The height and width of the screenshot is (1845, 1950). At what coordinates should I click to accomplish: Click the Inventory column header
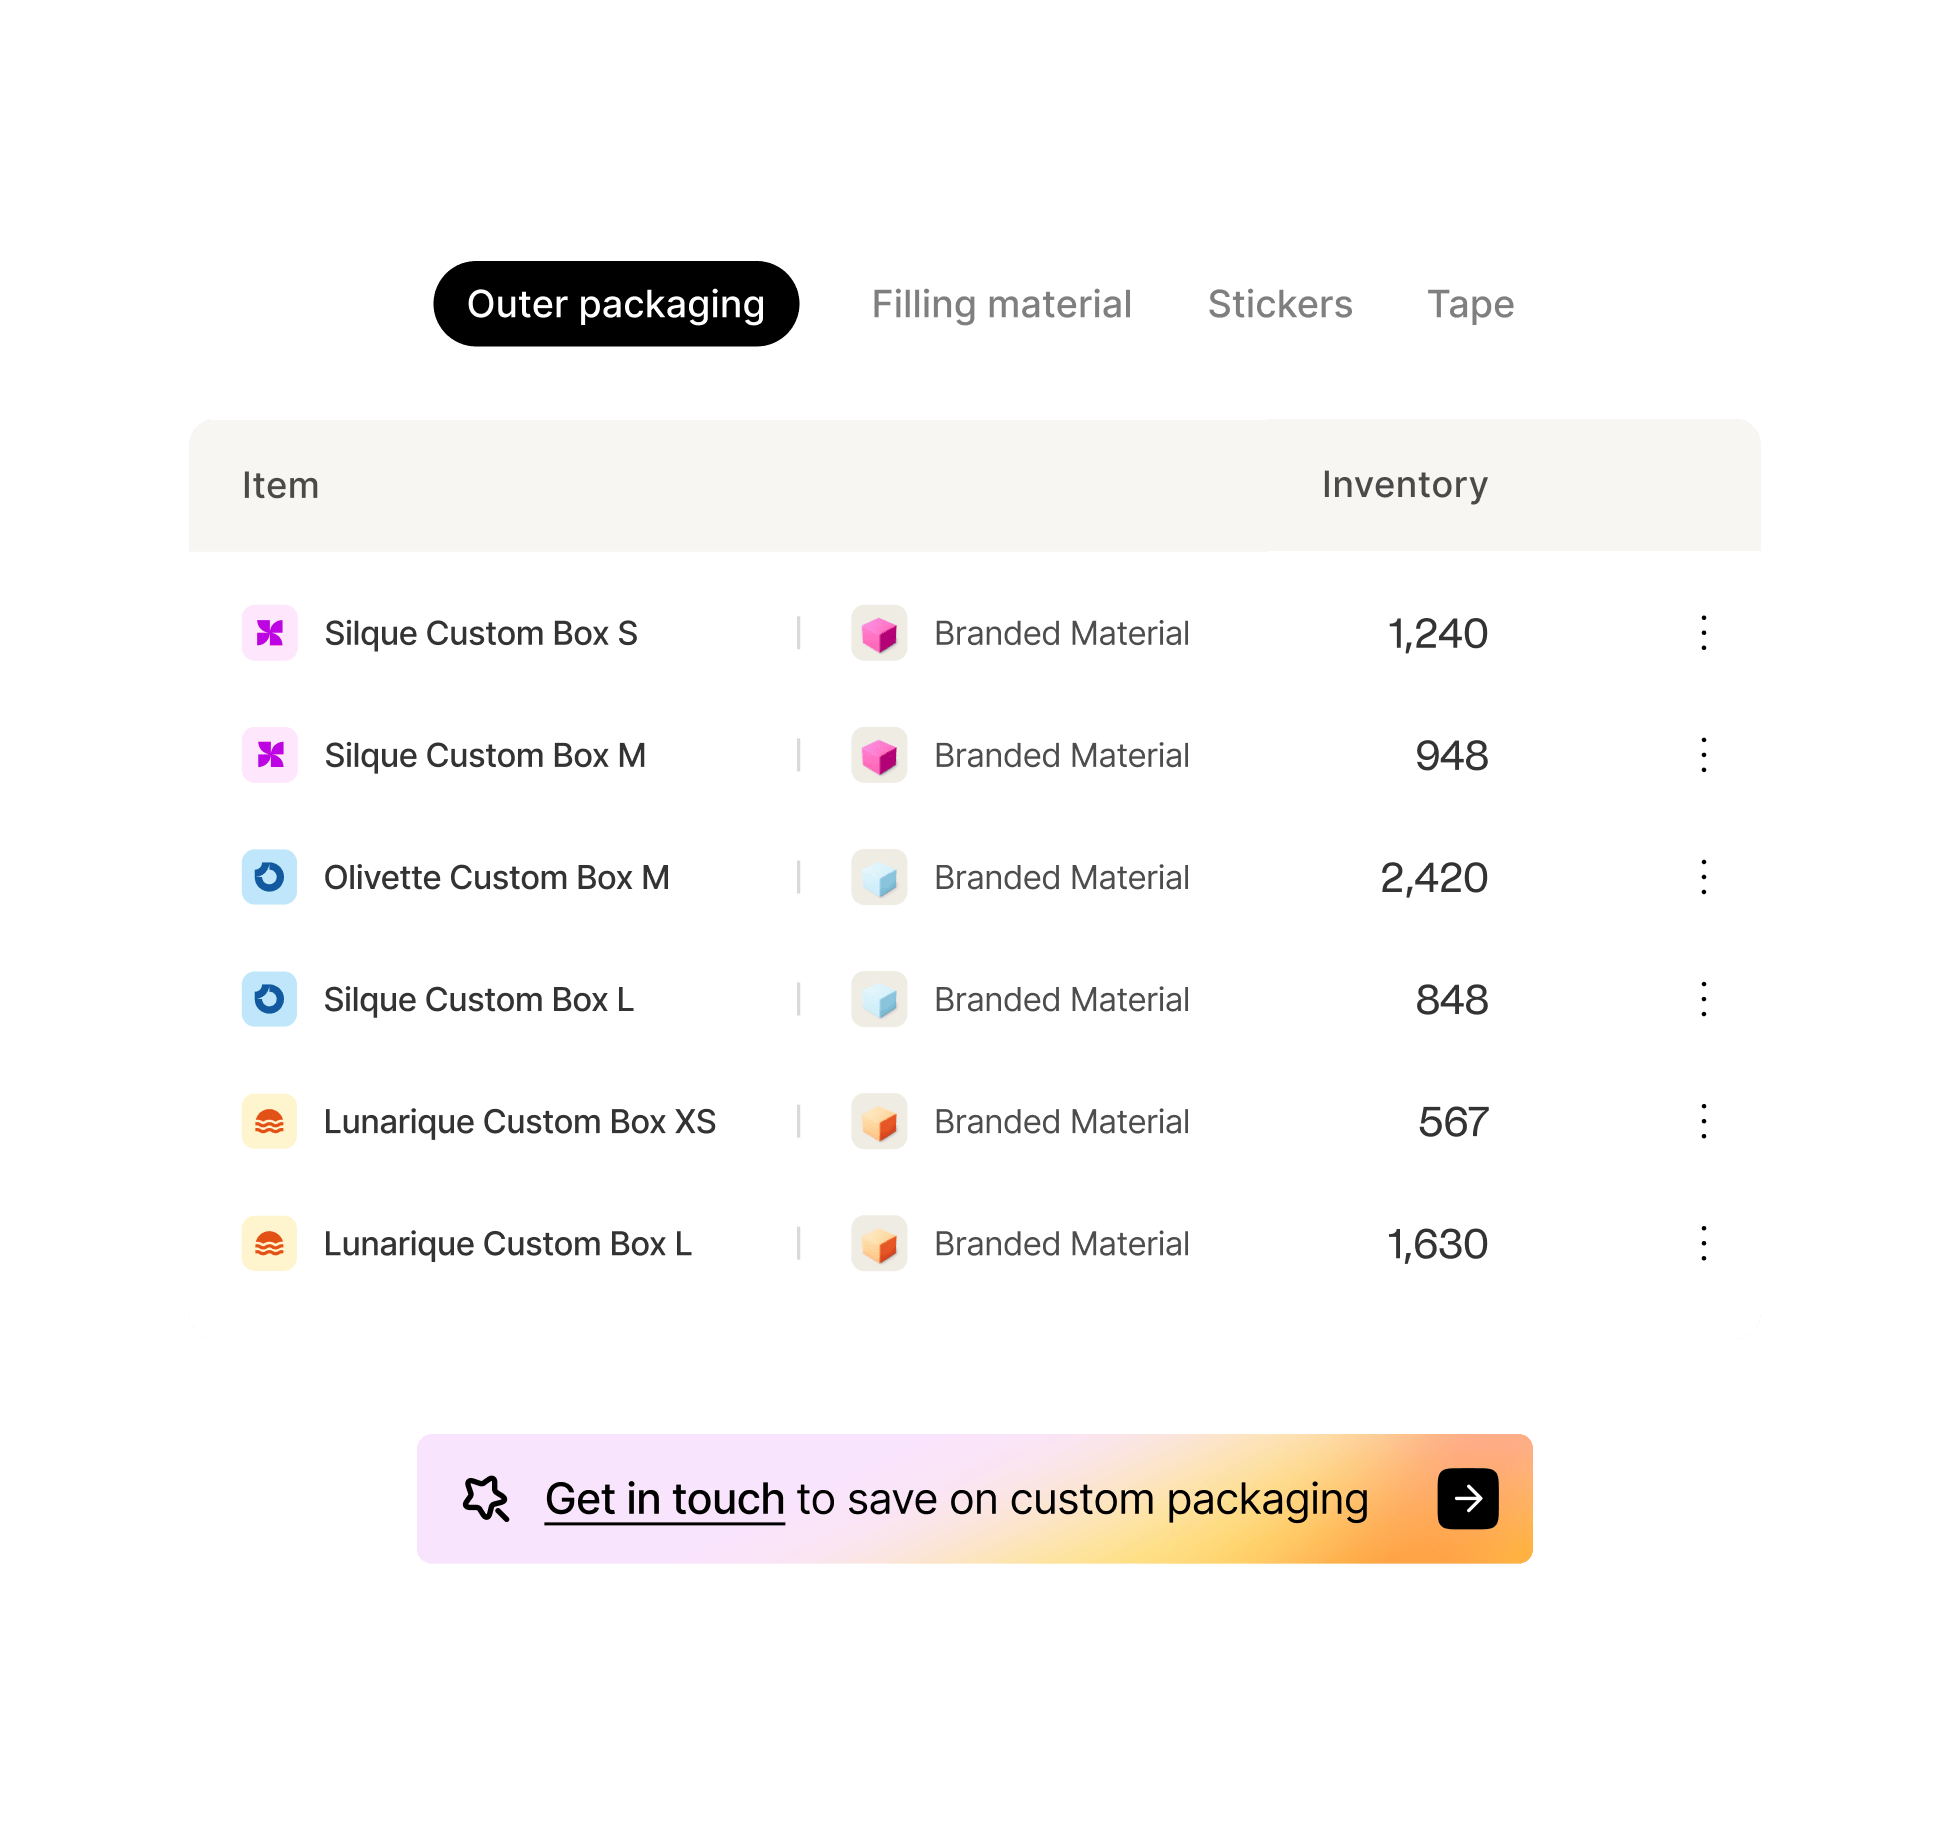pos(1405,485)
